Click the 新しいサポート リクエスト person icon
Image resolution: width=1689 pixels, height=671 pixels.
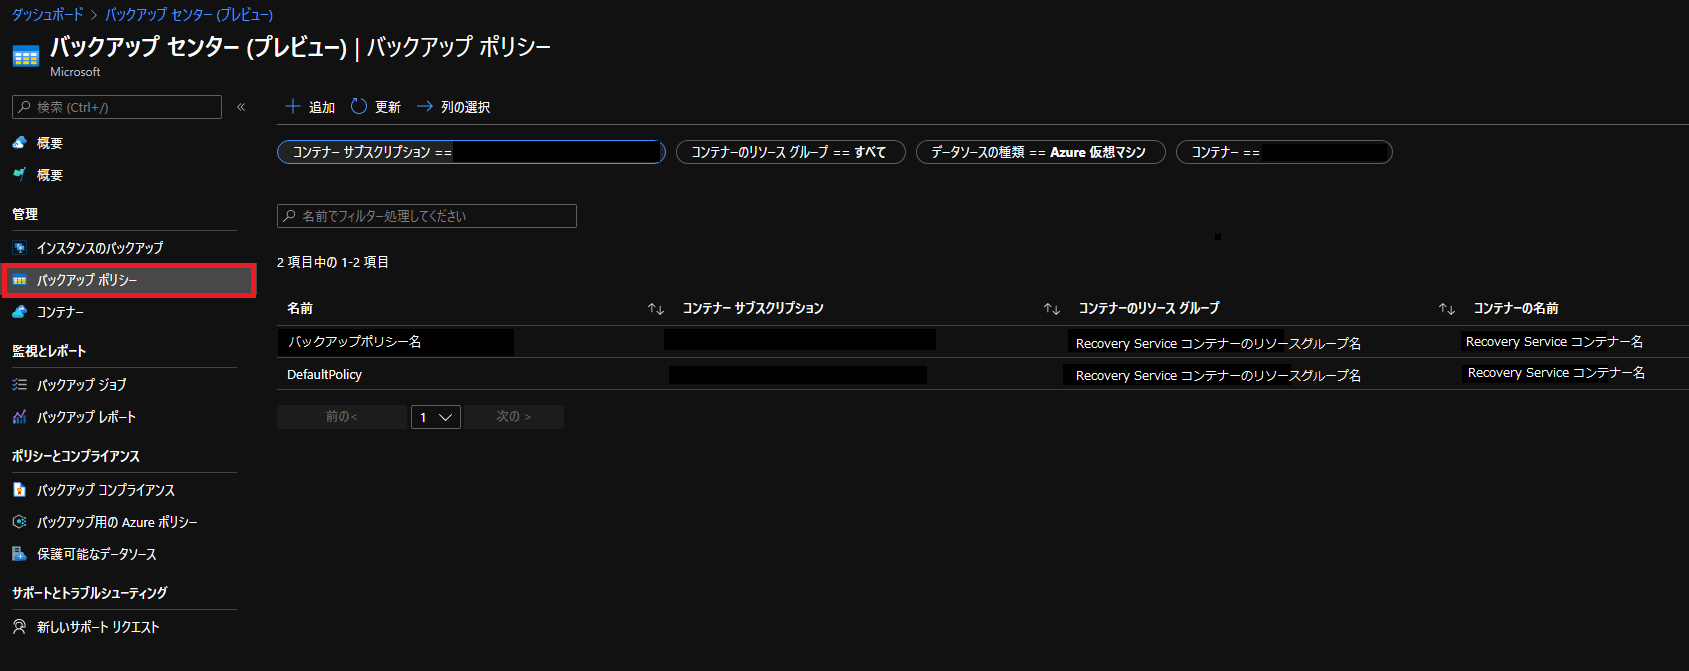[x=19, y=627]
